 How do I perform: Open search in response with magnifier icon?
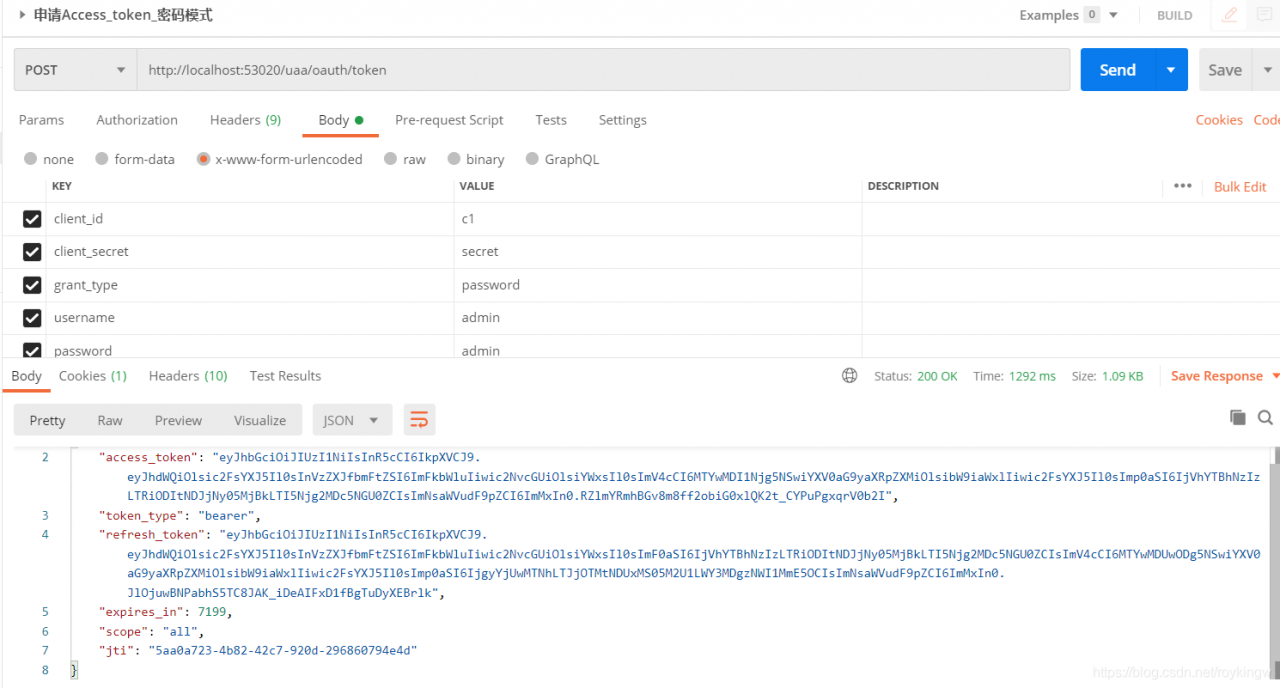click(x=1265, y=418)
